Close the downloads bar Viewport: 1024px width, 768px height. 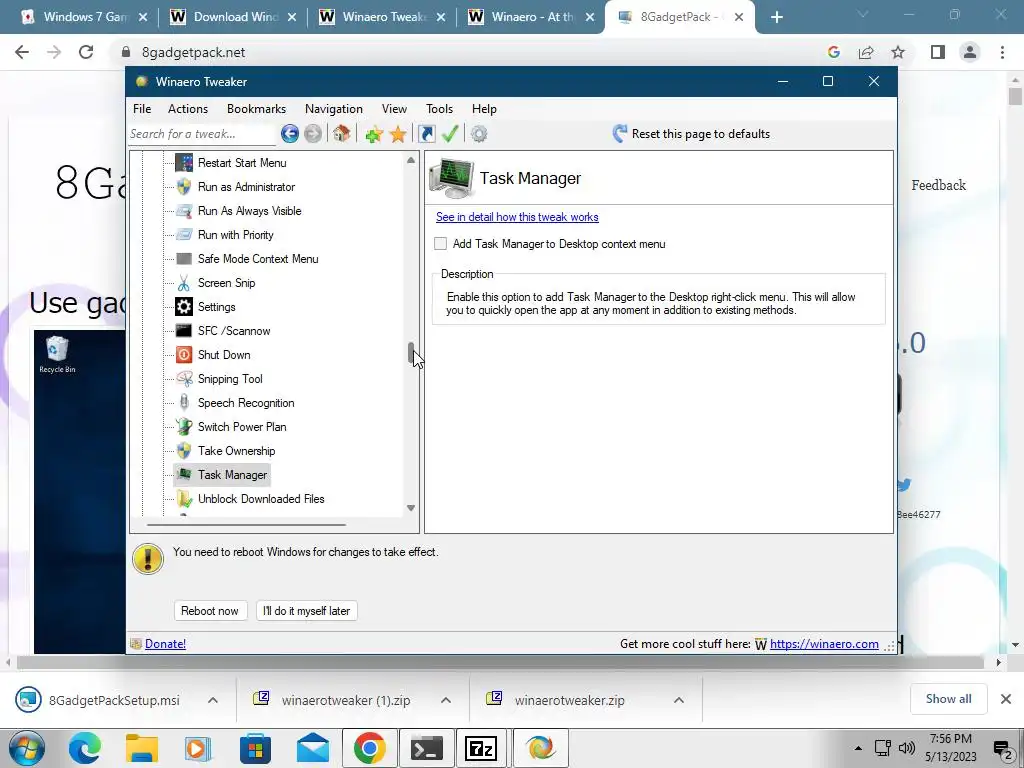point(1006,699)
